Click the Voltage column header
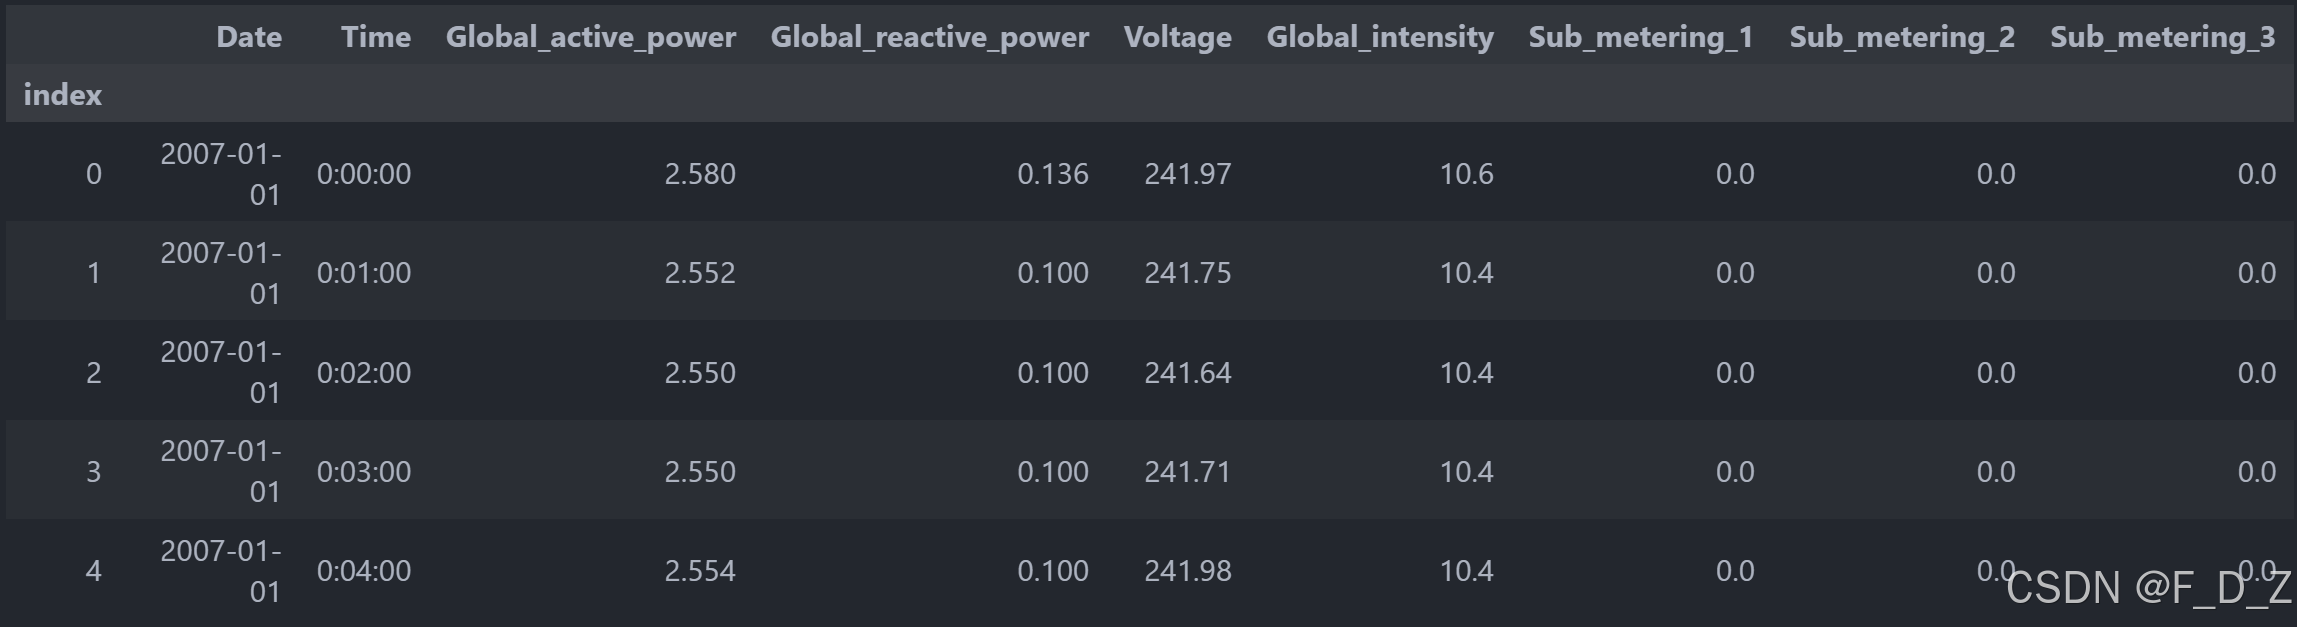This screenshot has width=2297, height=627. [x=1178, y=38]
